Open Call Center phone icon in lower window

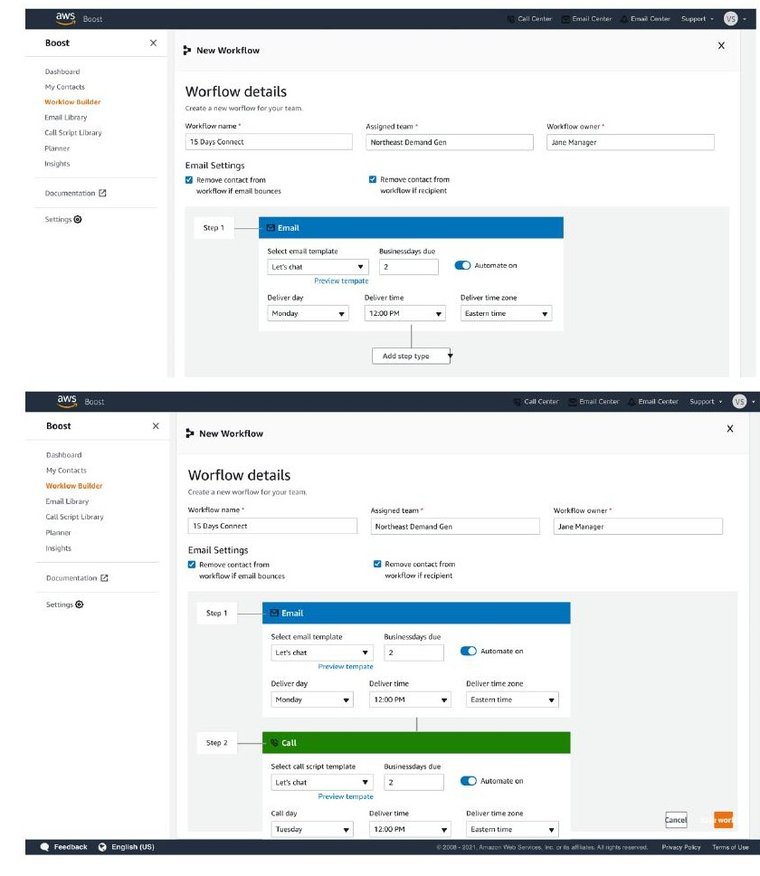coord(517,402)
